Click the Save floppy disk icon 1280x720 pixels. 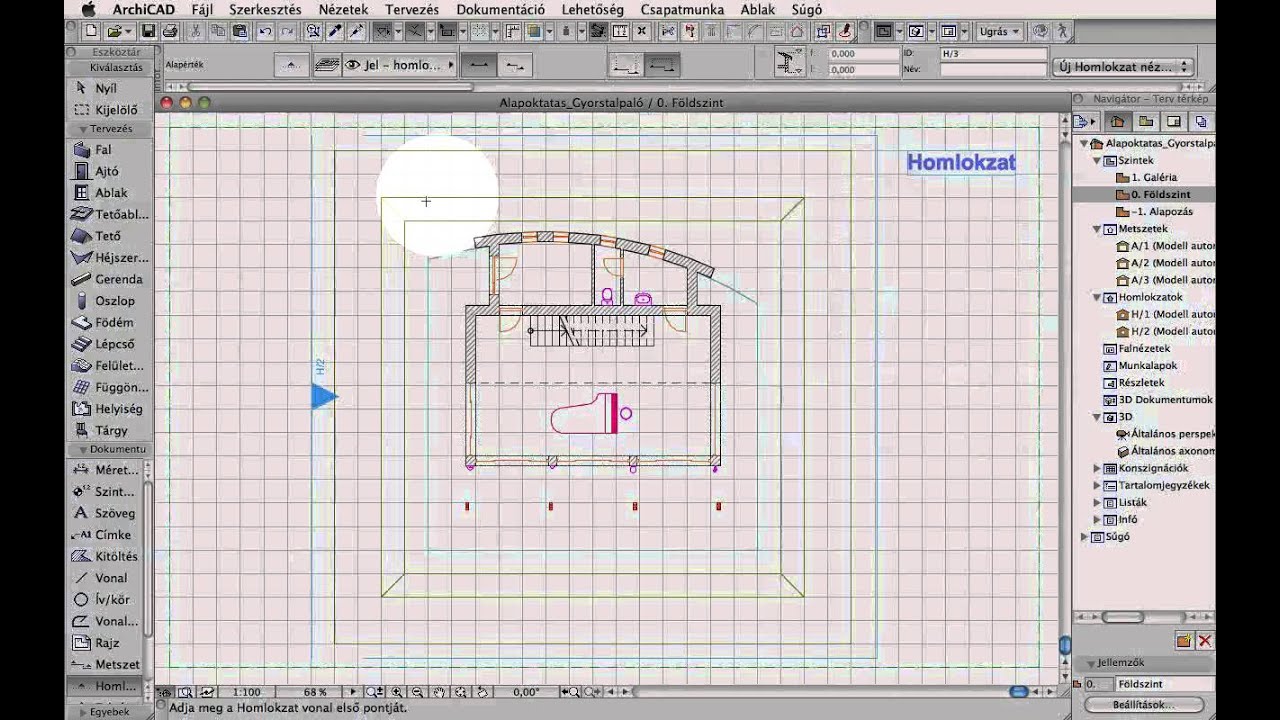pyautogui.click(x=149, y=31)
